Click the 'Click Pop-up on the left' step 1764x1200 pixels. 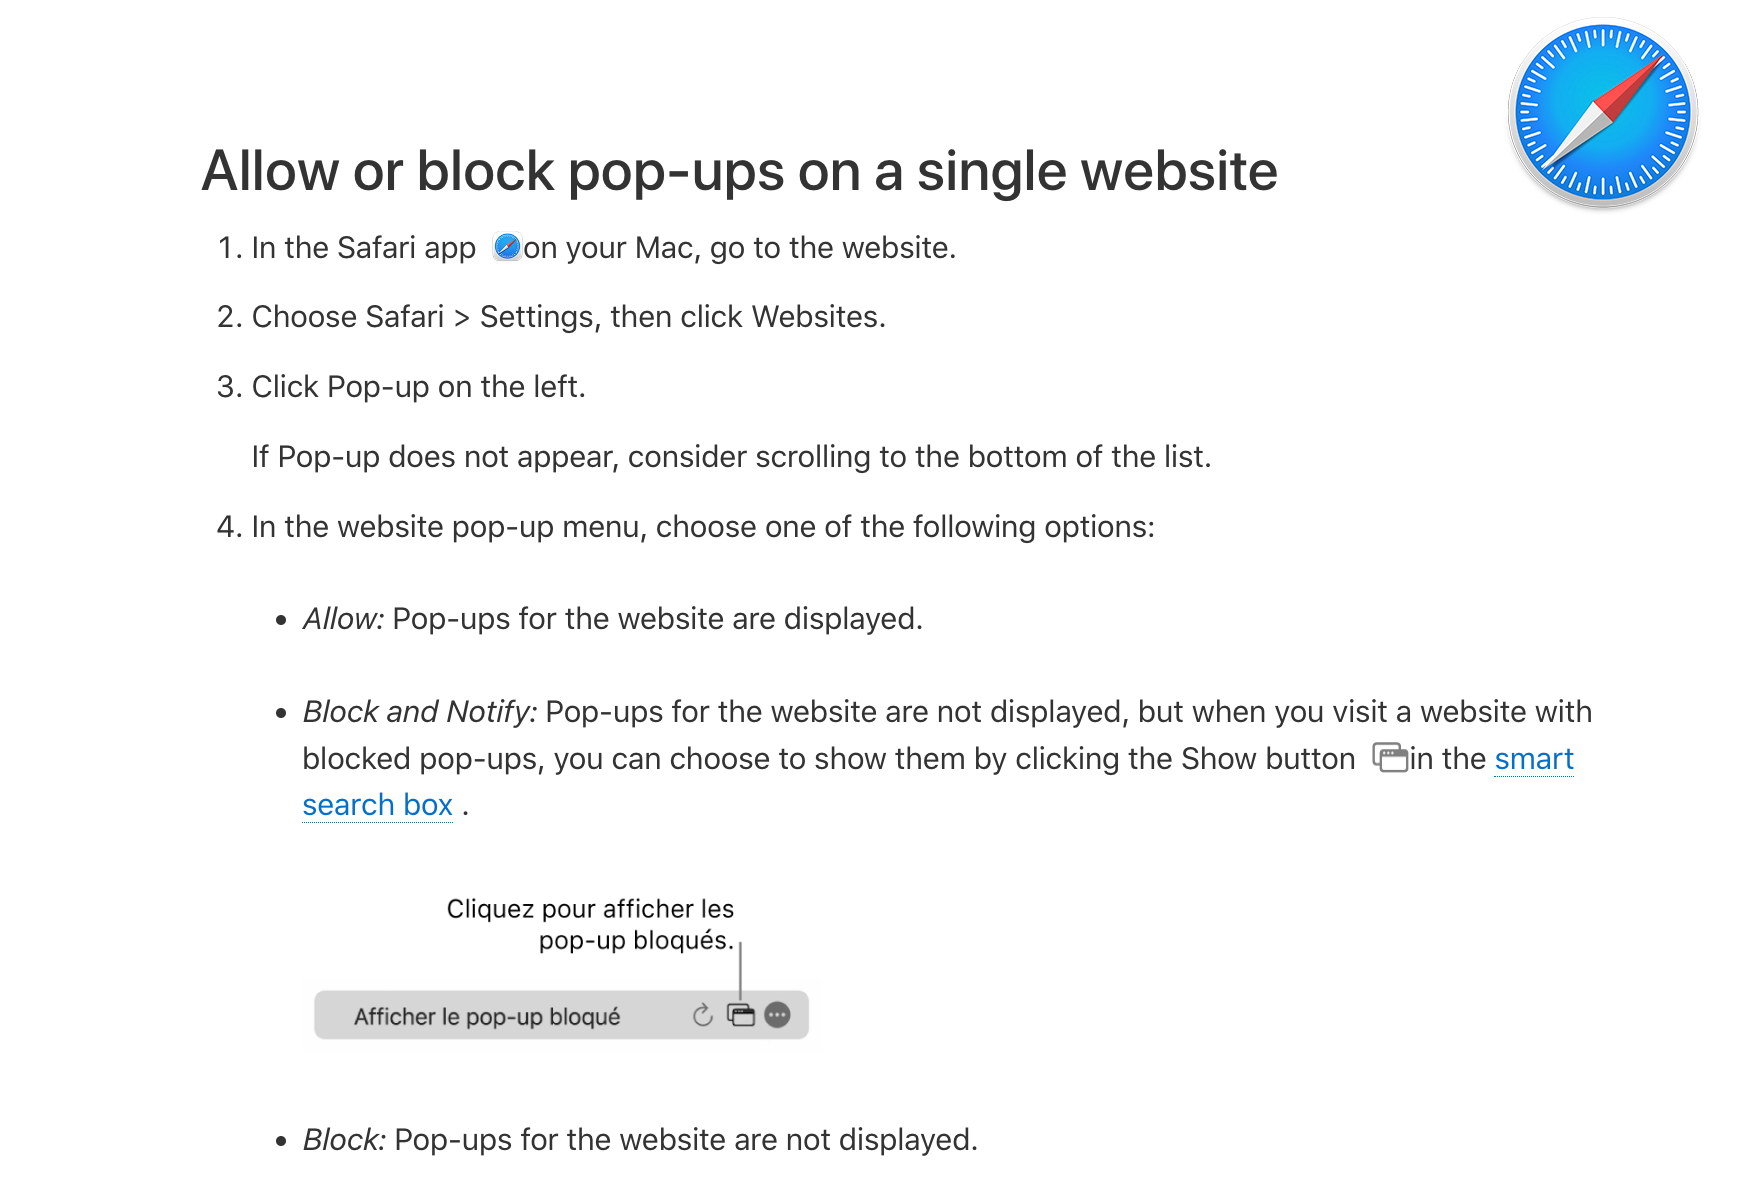(x=418, y=387)
